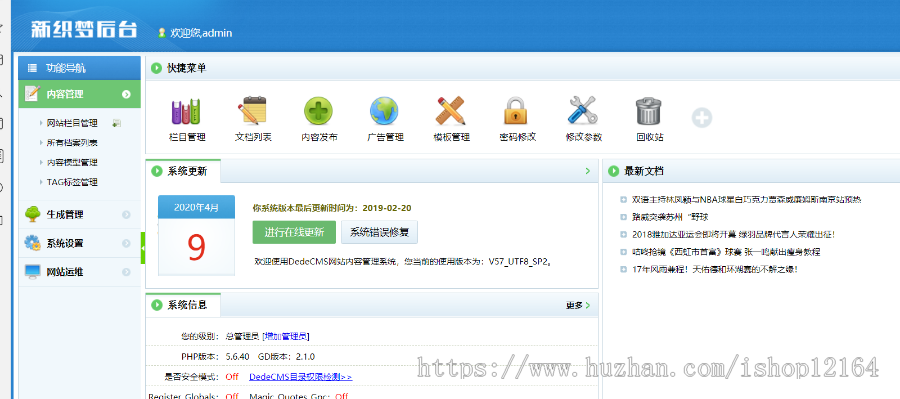900x399 pixels.
Task: Click the green play icon beside 系统信息
Action: coord(156,305)
